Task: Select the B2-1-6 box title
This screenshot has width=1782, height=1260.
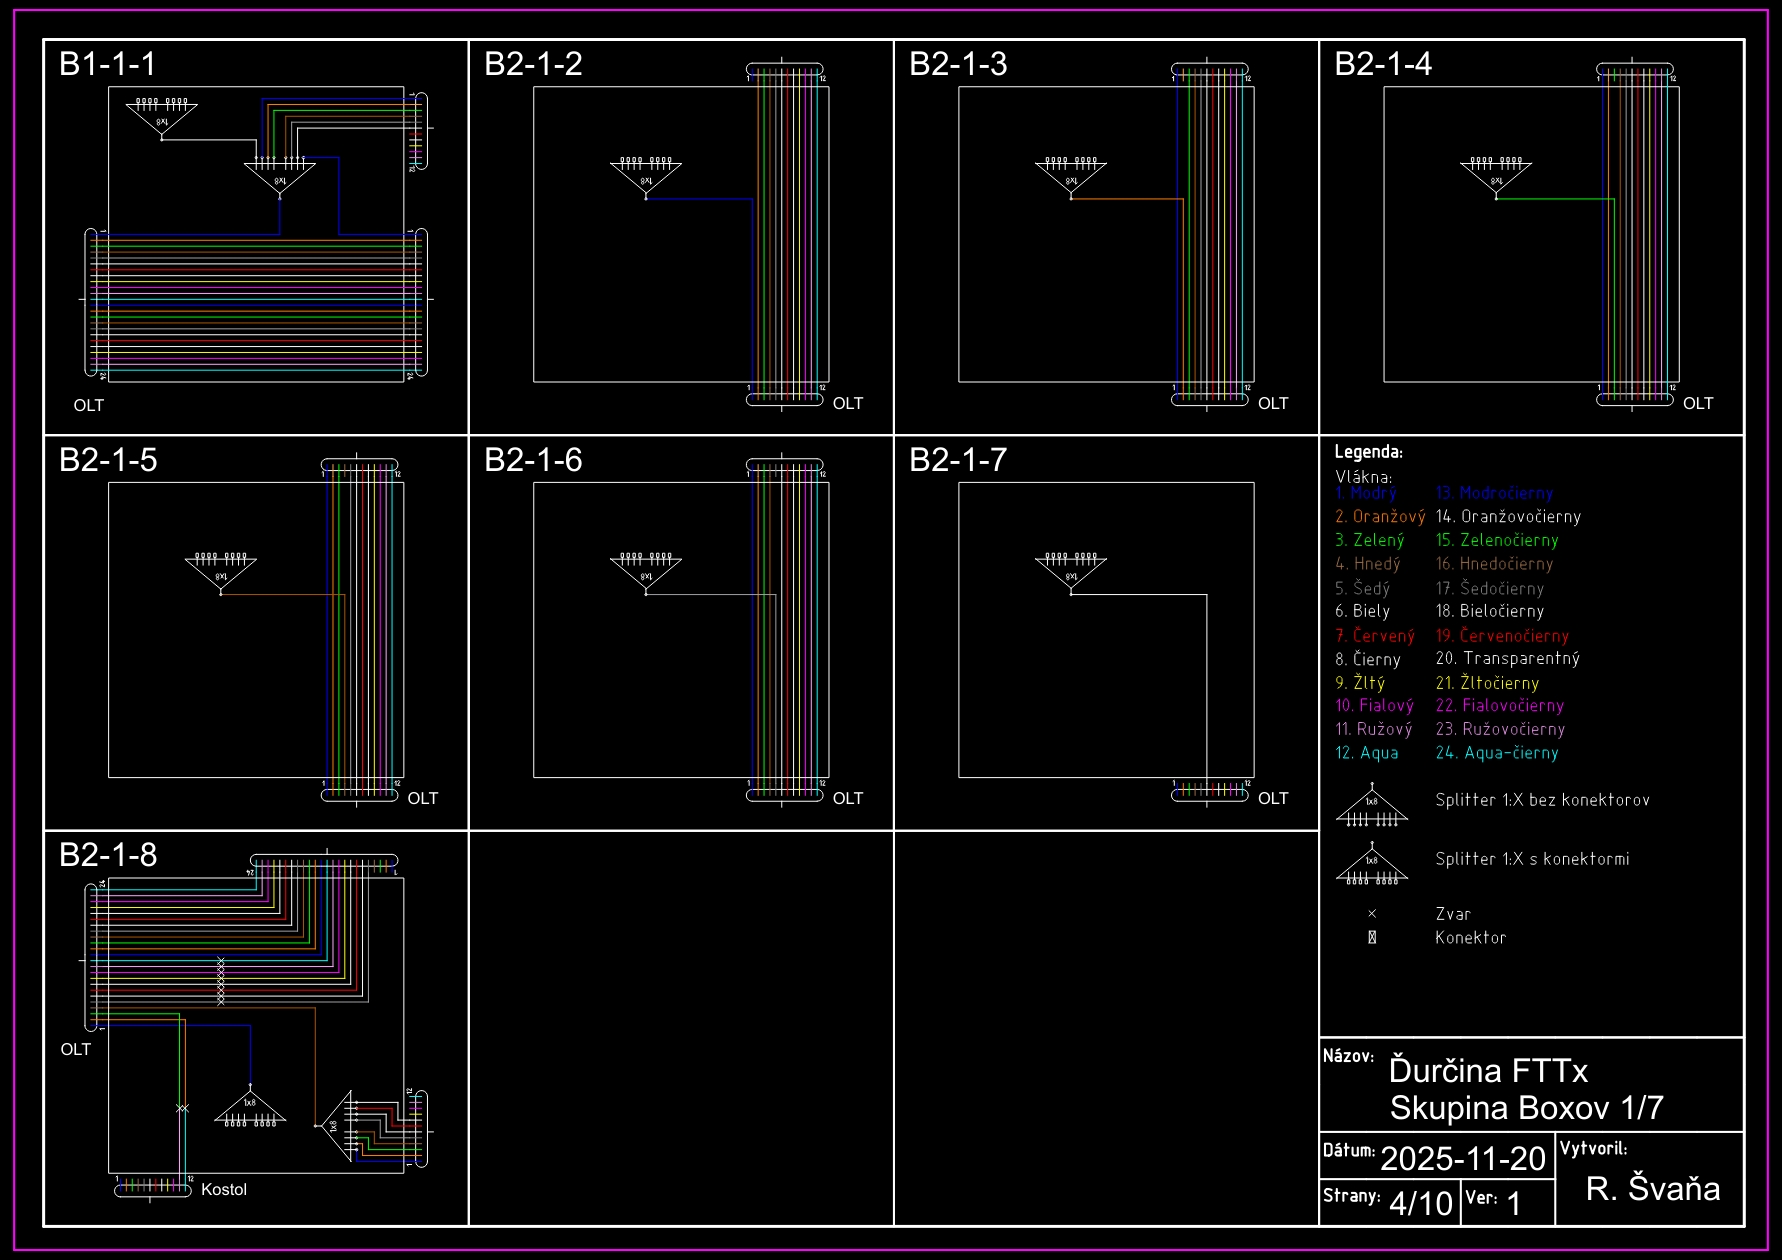Action: point(533,460)
